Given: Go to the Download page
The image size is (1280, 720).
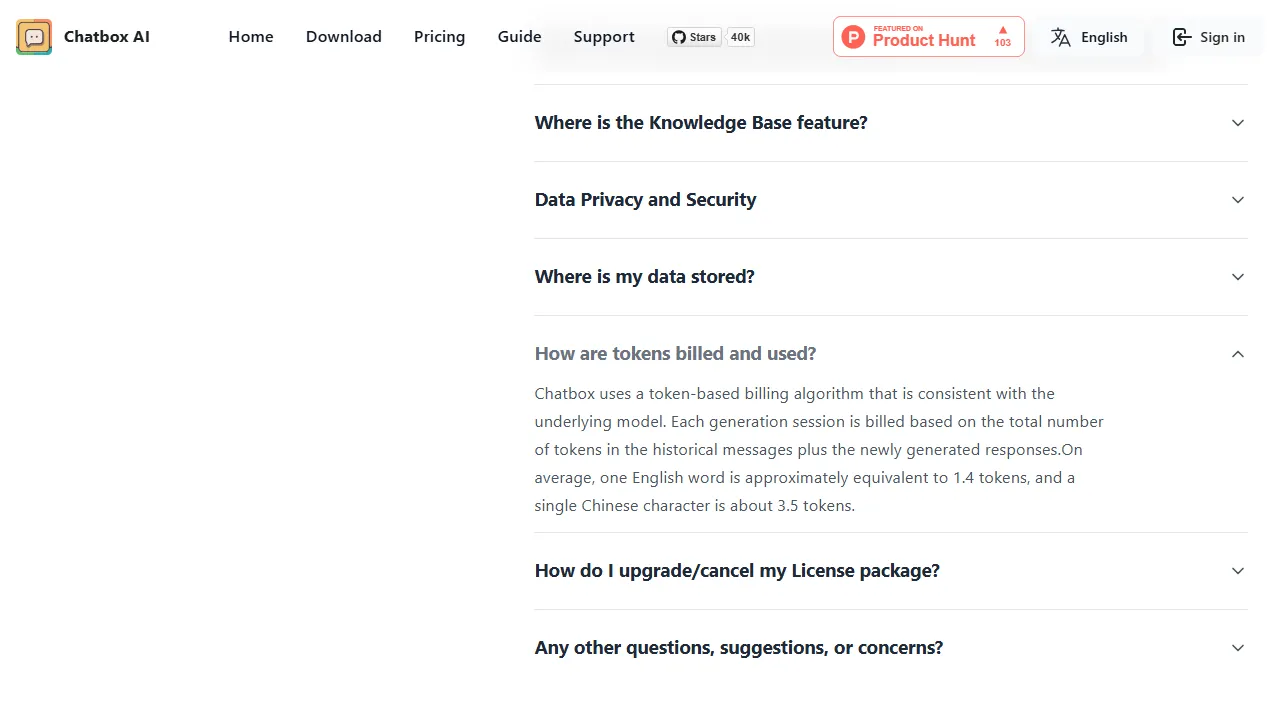Looking at the screenshot, I should click(x=344, y=37).
